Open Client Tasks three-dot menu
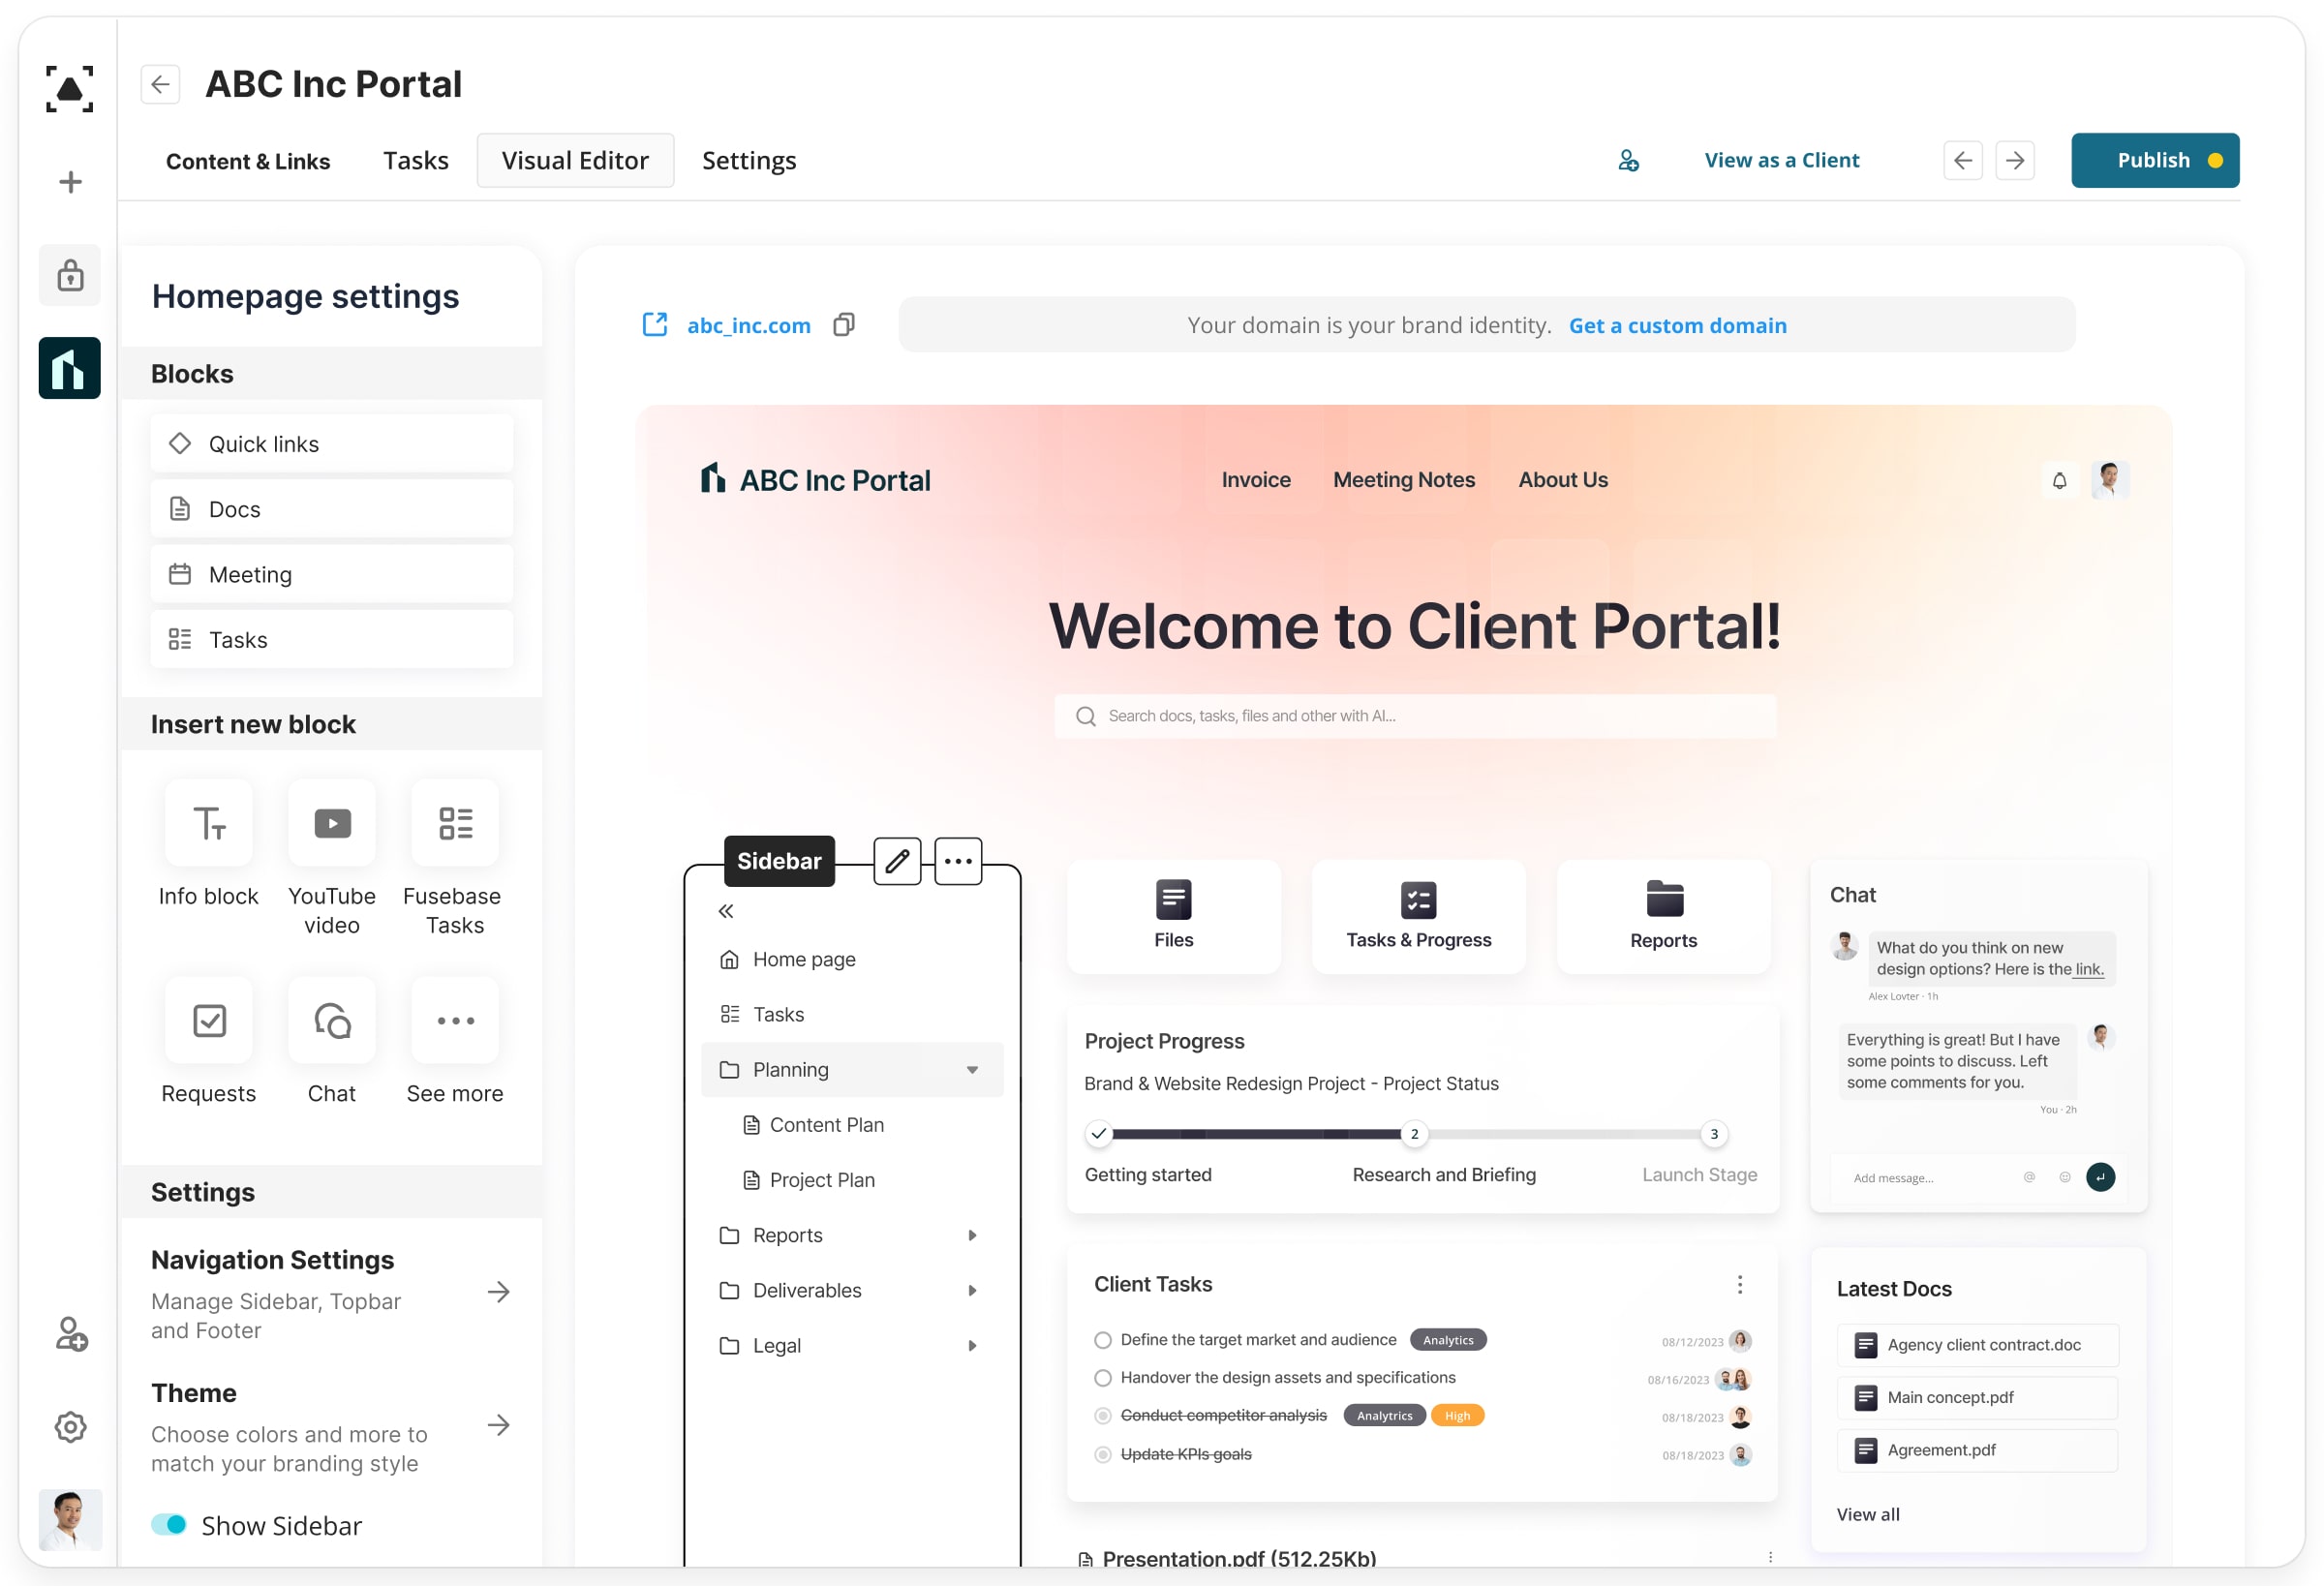This screenshot has width=2324, height=1586. (x=1740, y=1284)
